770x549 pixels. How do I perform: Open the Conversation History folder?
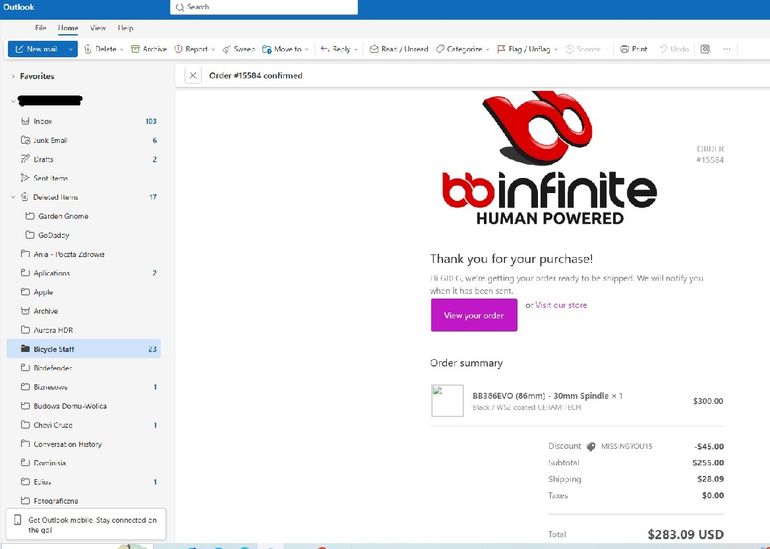(x=83, y=444)
